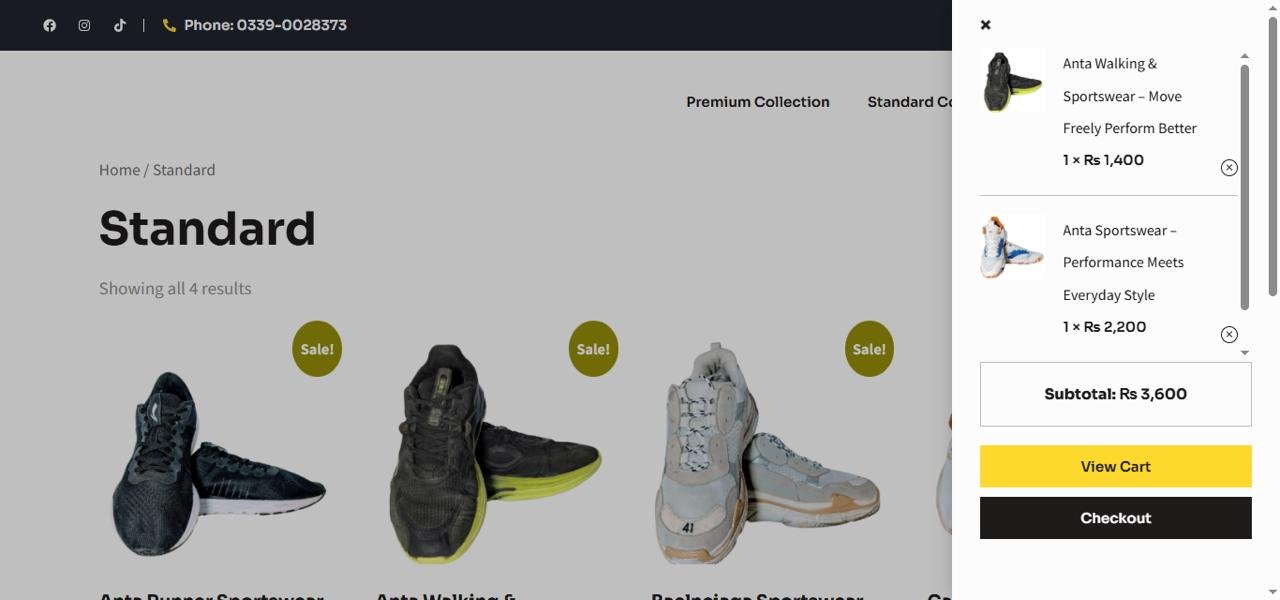Screen dimensions: 1280x600
Task: Remove Anta Walking & Sportswear from cart
Action: point(1229,168)
